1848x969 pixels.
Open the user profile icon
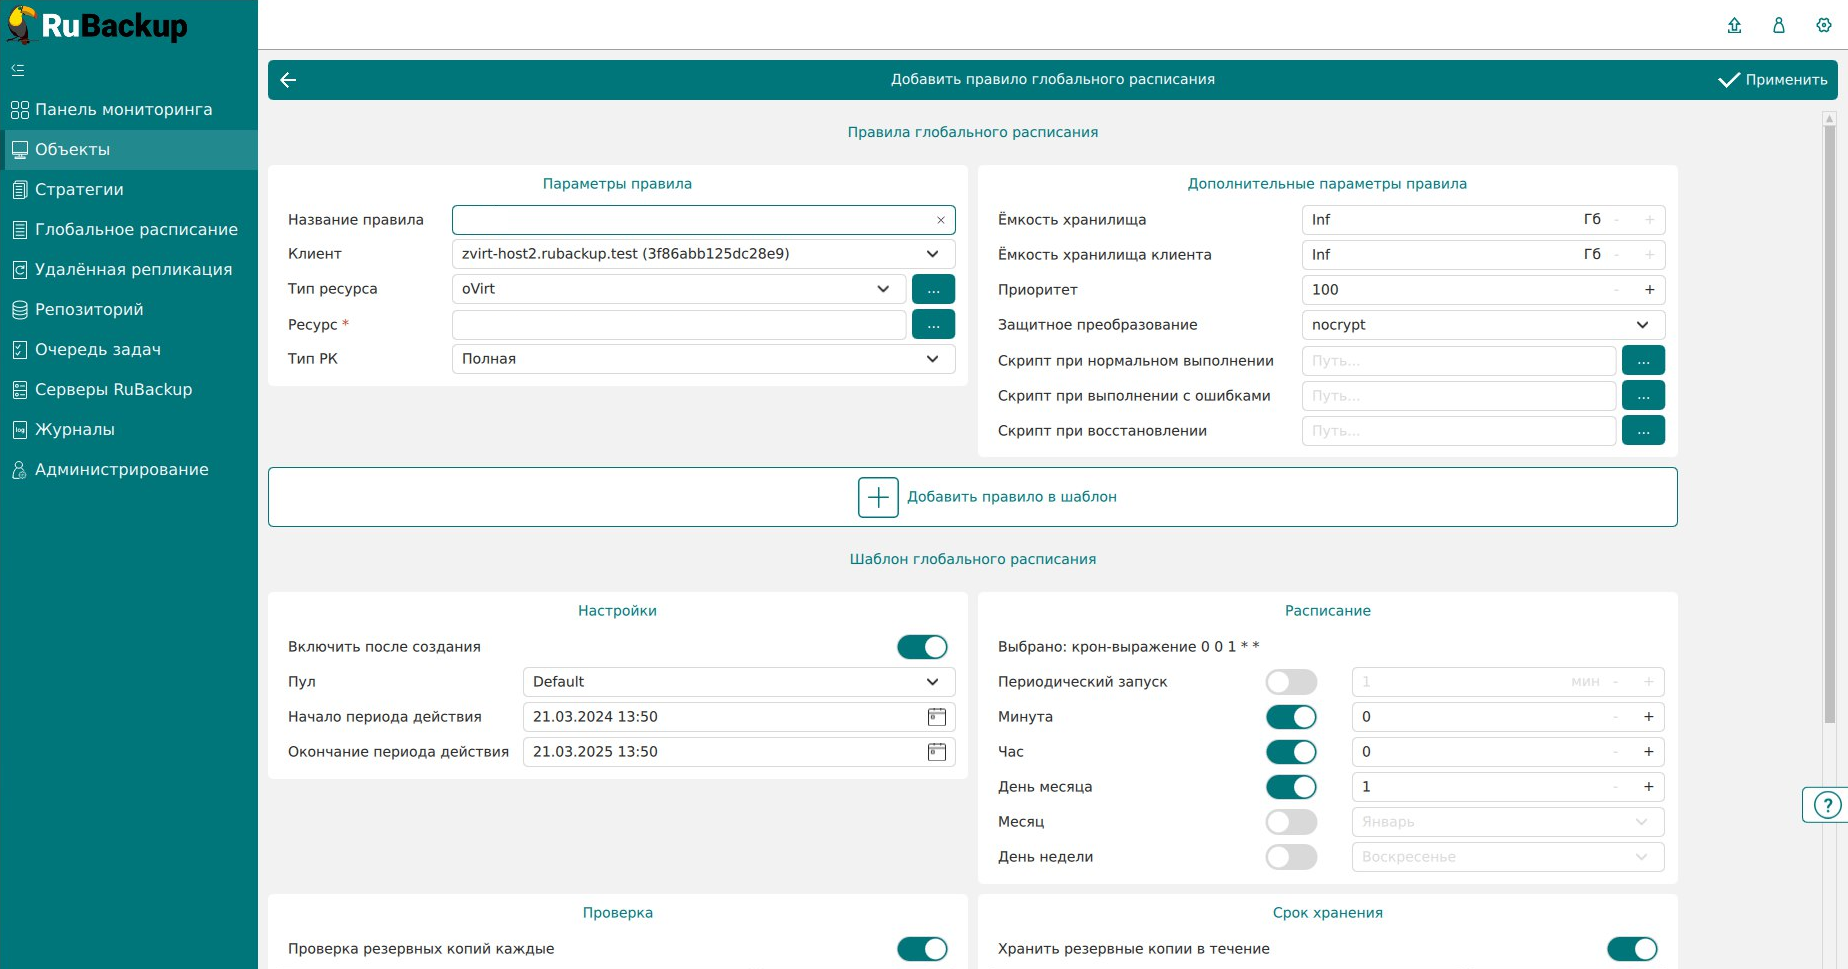pyautogui.click(x=1778, y=26)
